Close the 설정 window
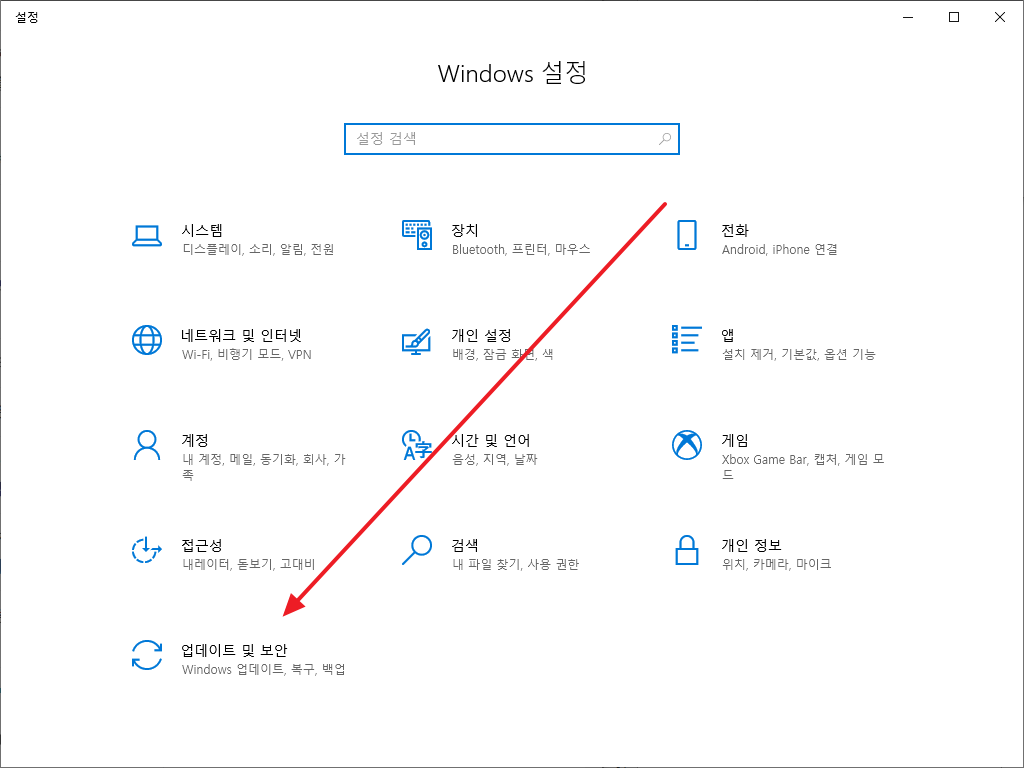The width and height of the screenshot is (1024, 768). click(1000, 17)
